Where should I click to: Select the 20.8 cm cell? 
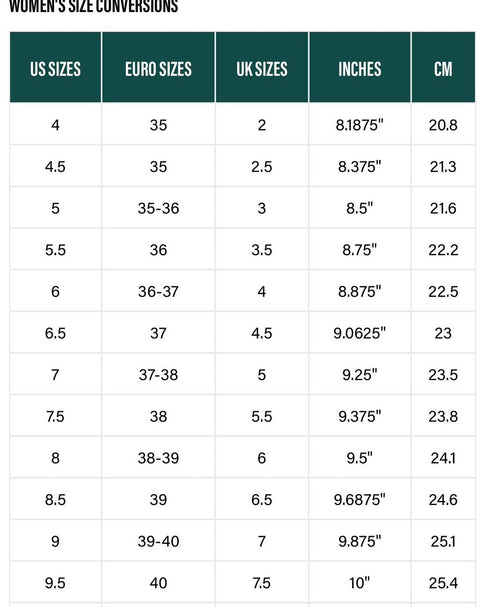point(443,125)
